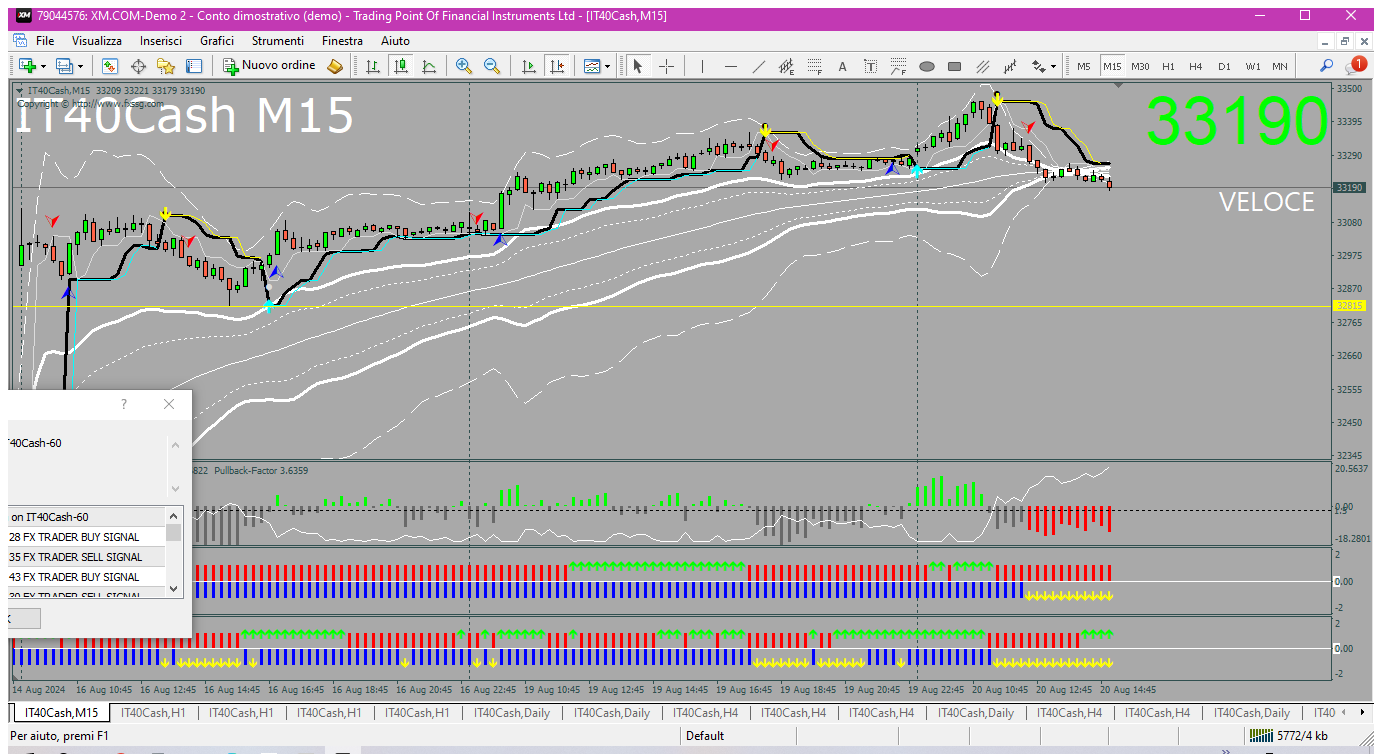Viewport: 1382px width, 754px height.
Task: Zoom in on the chart
Action: [x=464, y=66]
